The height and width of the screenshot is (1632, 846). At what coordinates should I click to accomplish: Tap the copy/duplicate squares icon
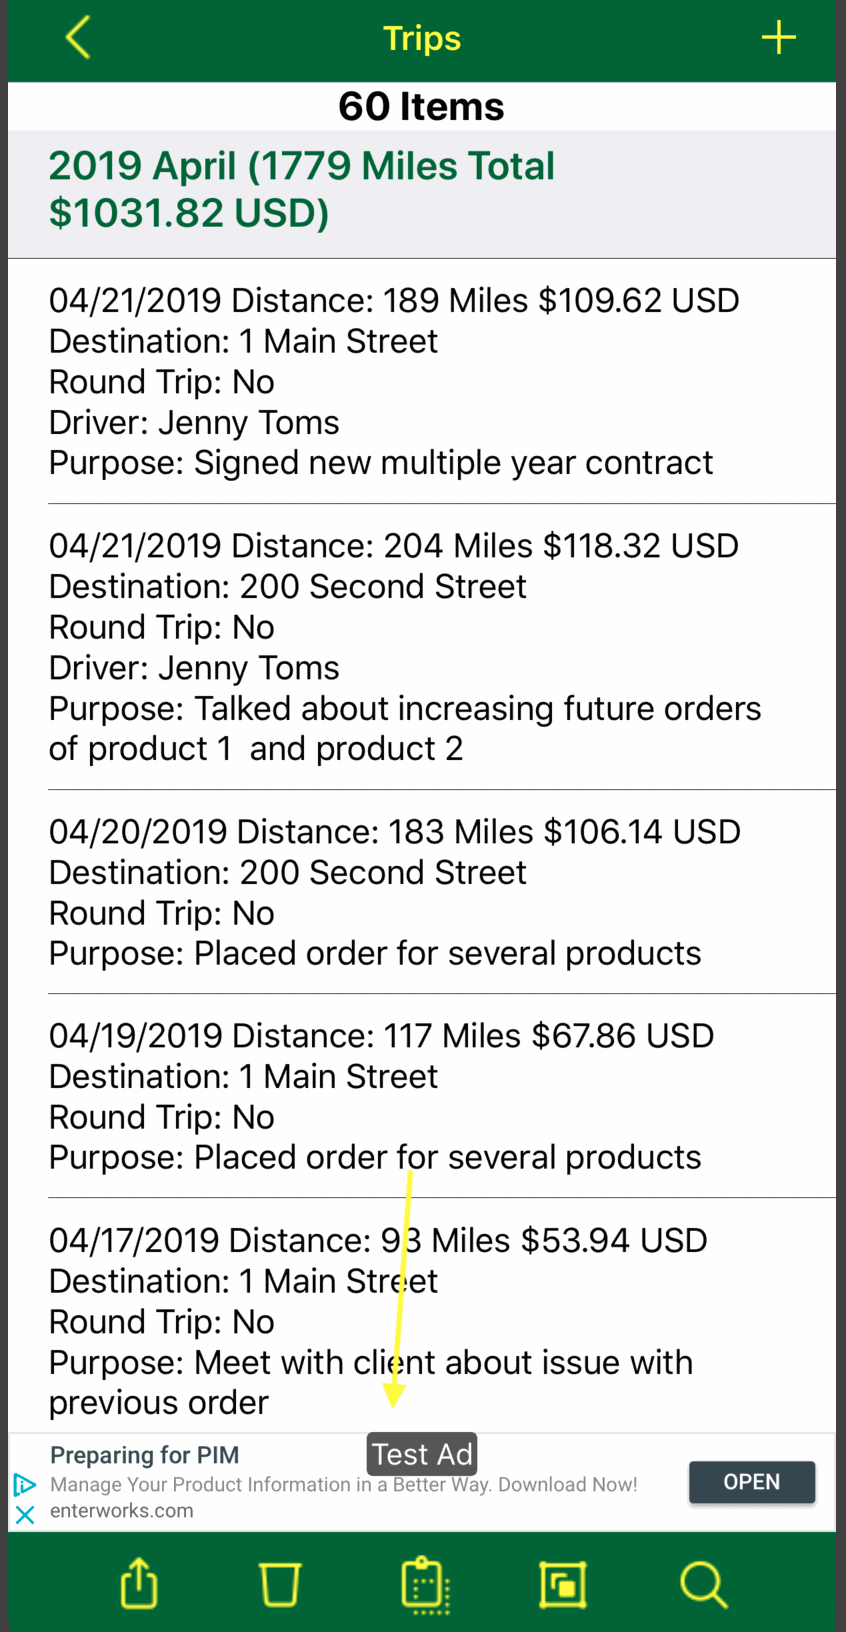563,1584
